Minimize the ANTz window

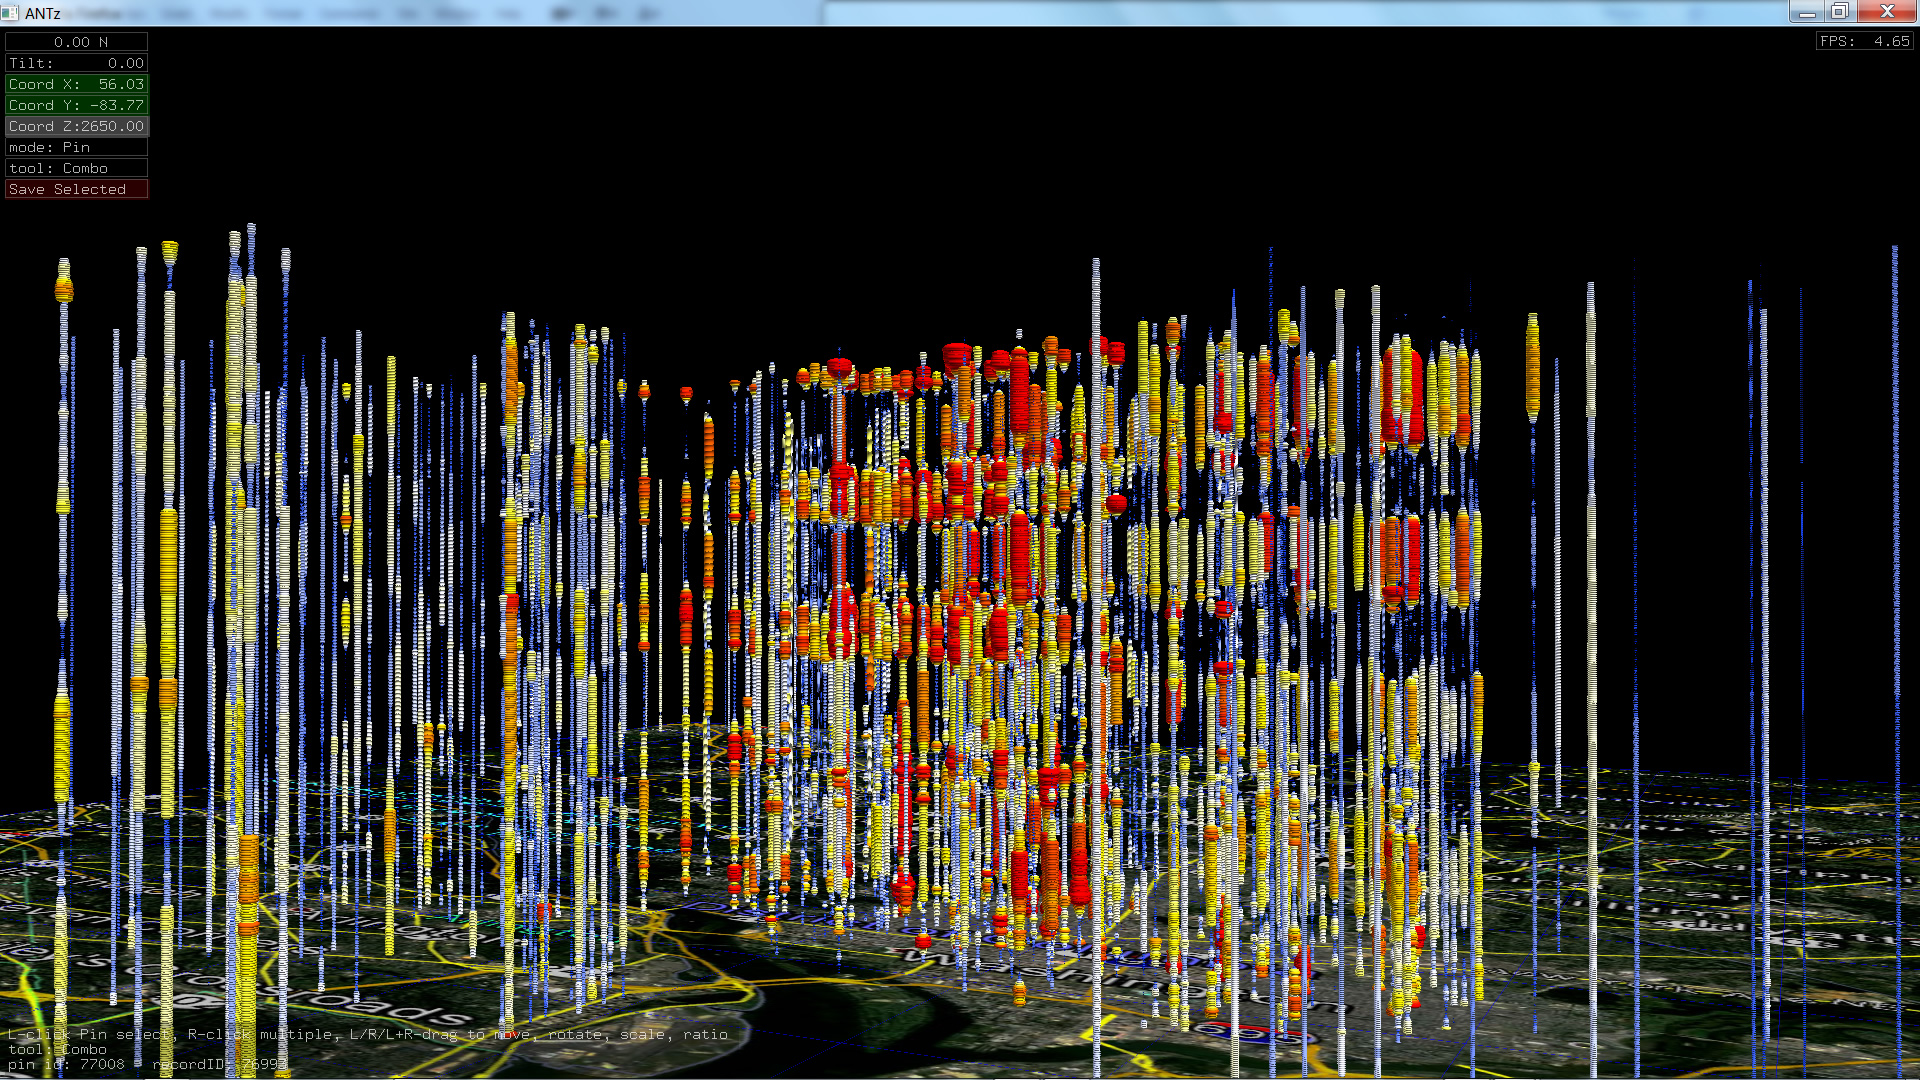pyautogui.click(x=1806, y=12)
